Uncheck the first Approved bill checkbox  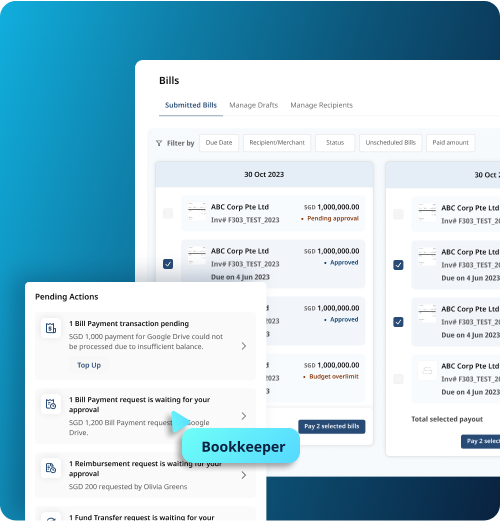168,264
